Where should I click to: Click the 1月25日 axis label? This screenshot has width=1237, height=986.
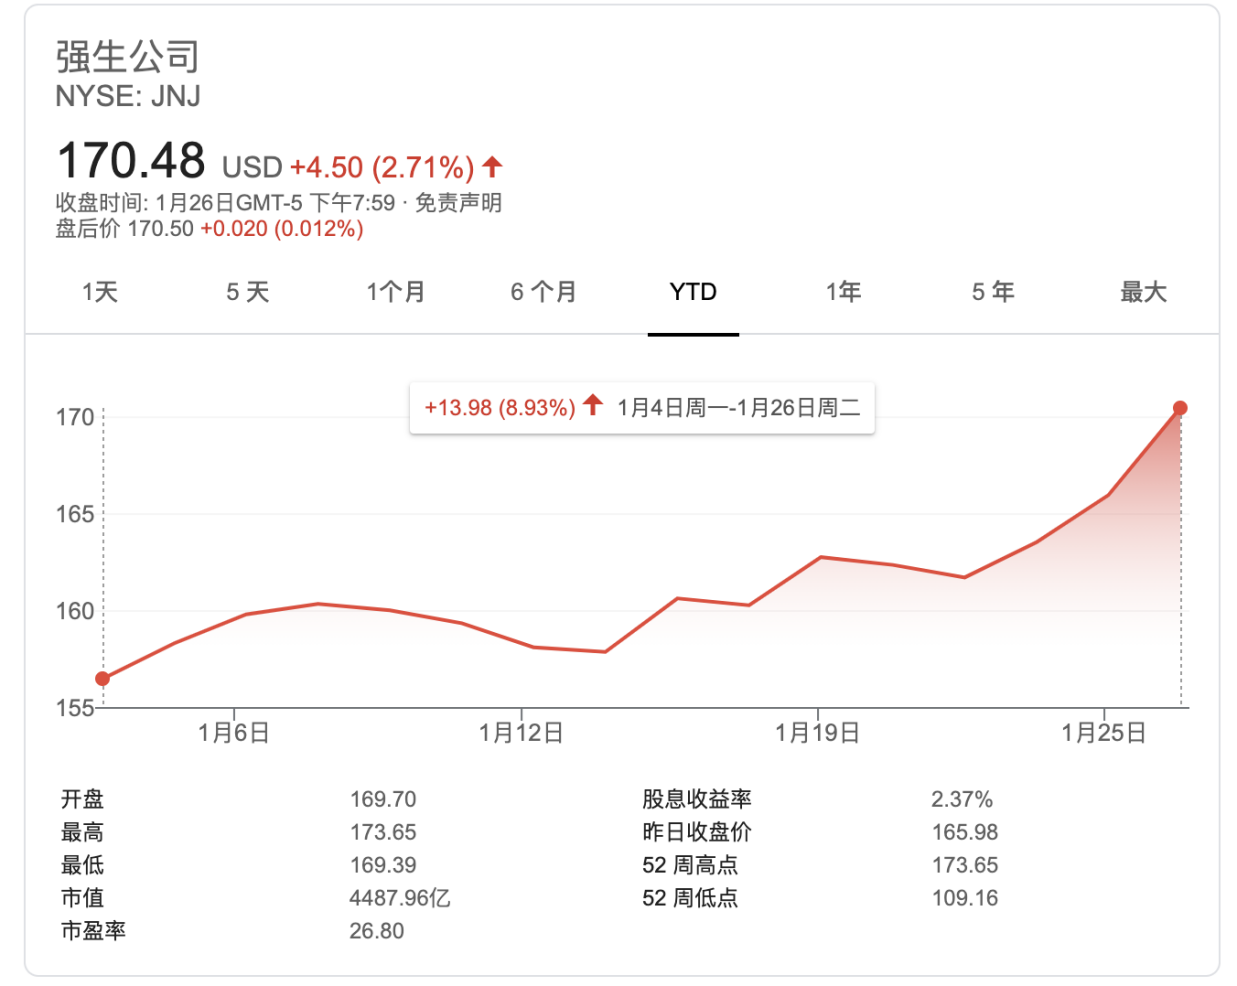[x=1104, y=733]
